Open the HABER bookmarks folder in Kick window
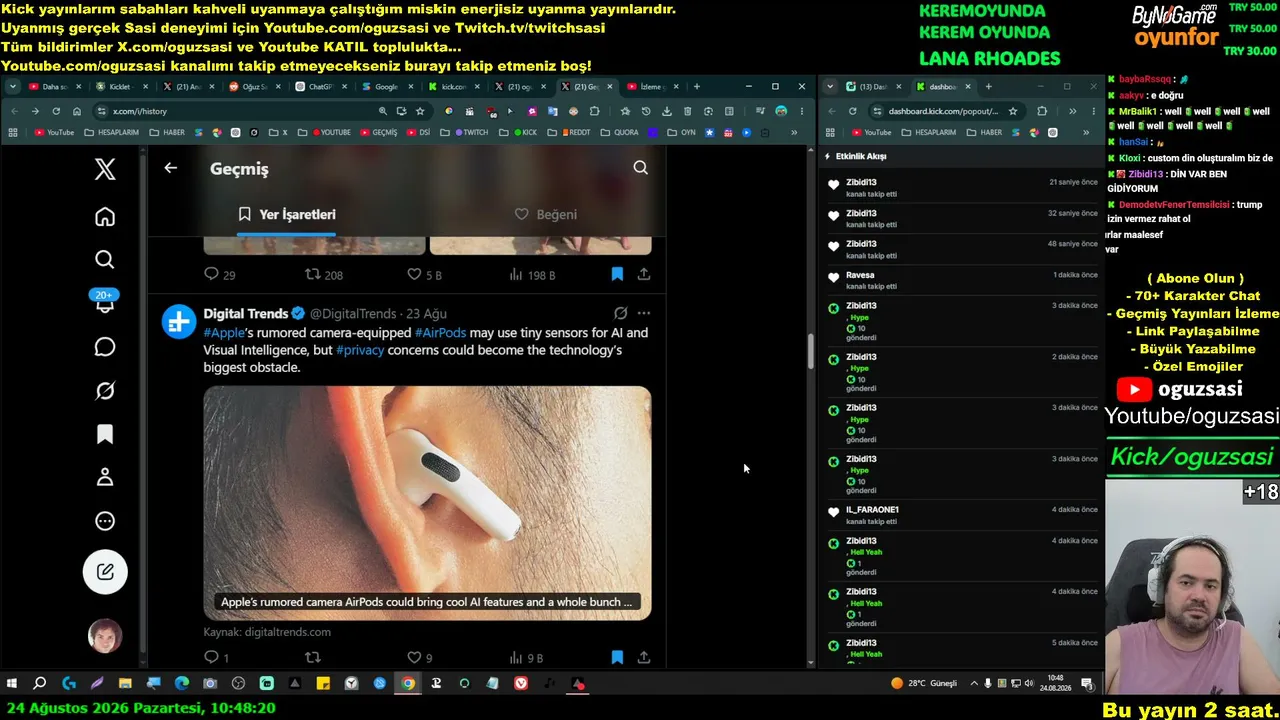The height and width of the screenshot is (720, 1280). pos(985,132)
